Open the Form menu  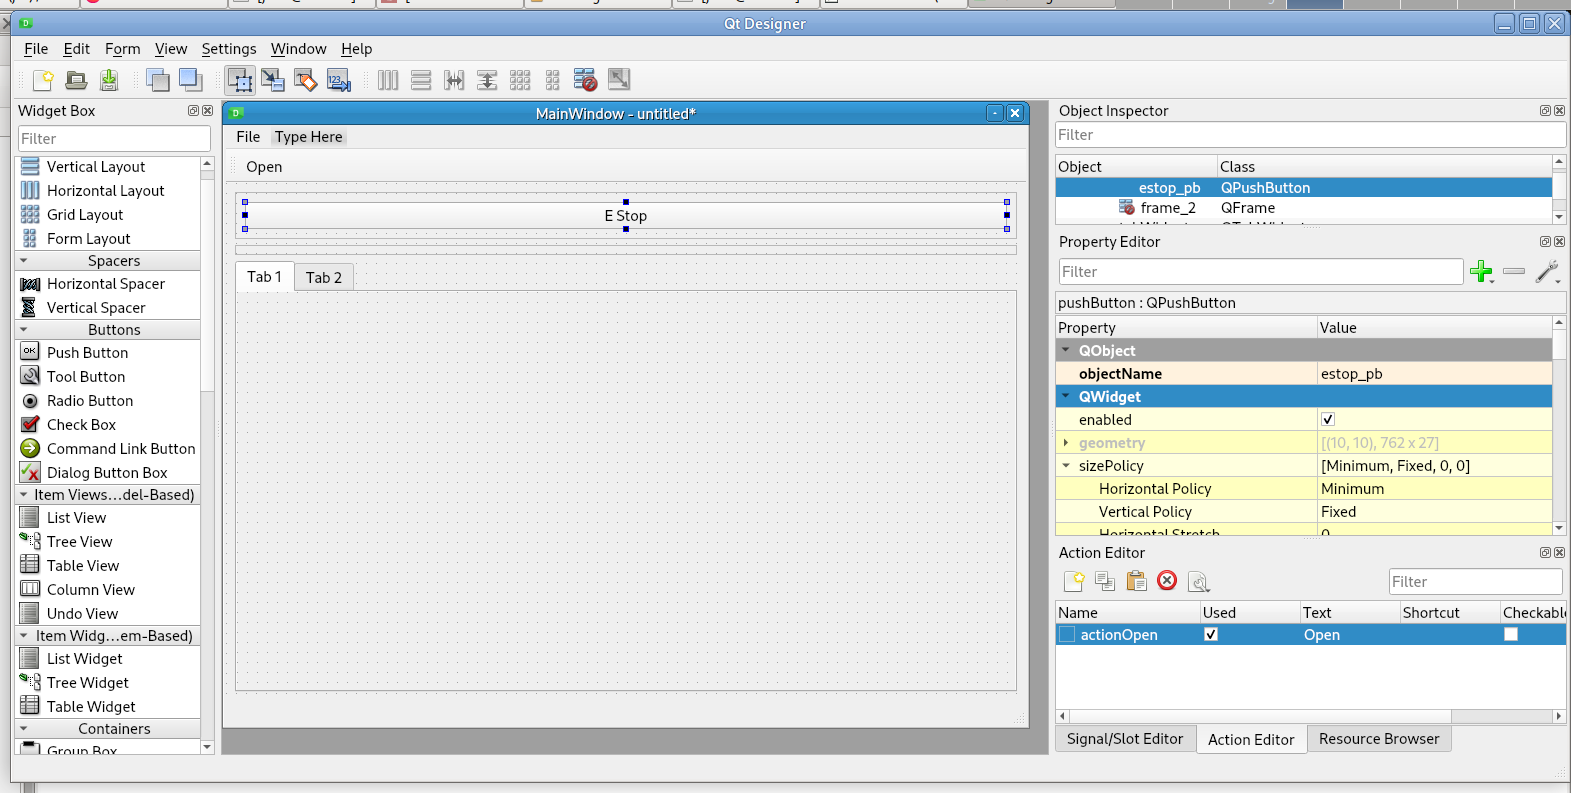[122, 49]
